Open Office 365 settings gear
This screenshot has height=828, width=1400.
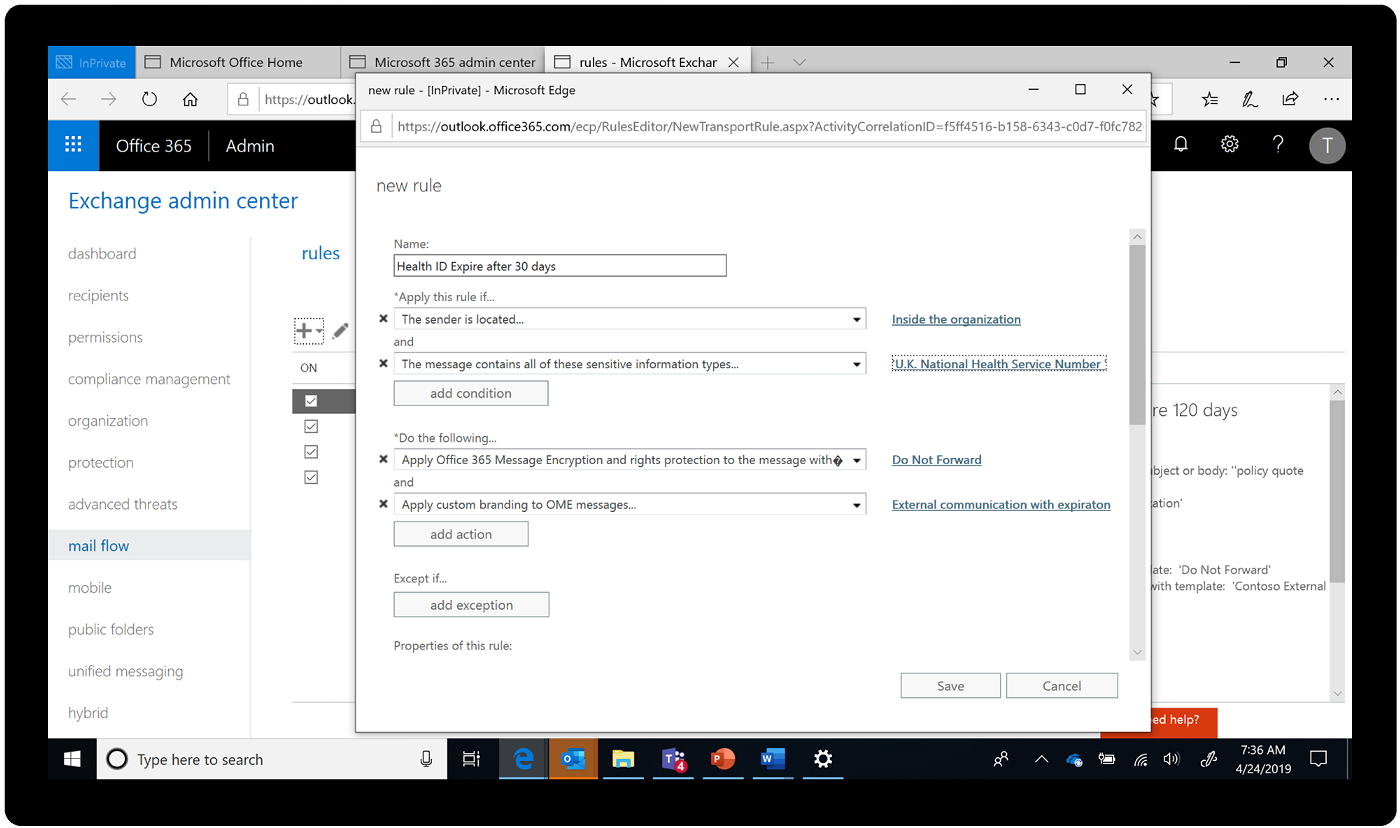tap(1228, 144)
